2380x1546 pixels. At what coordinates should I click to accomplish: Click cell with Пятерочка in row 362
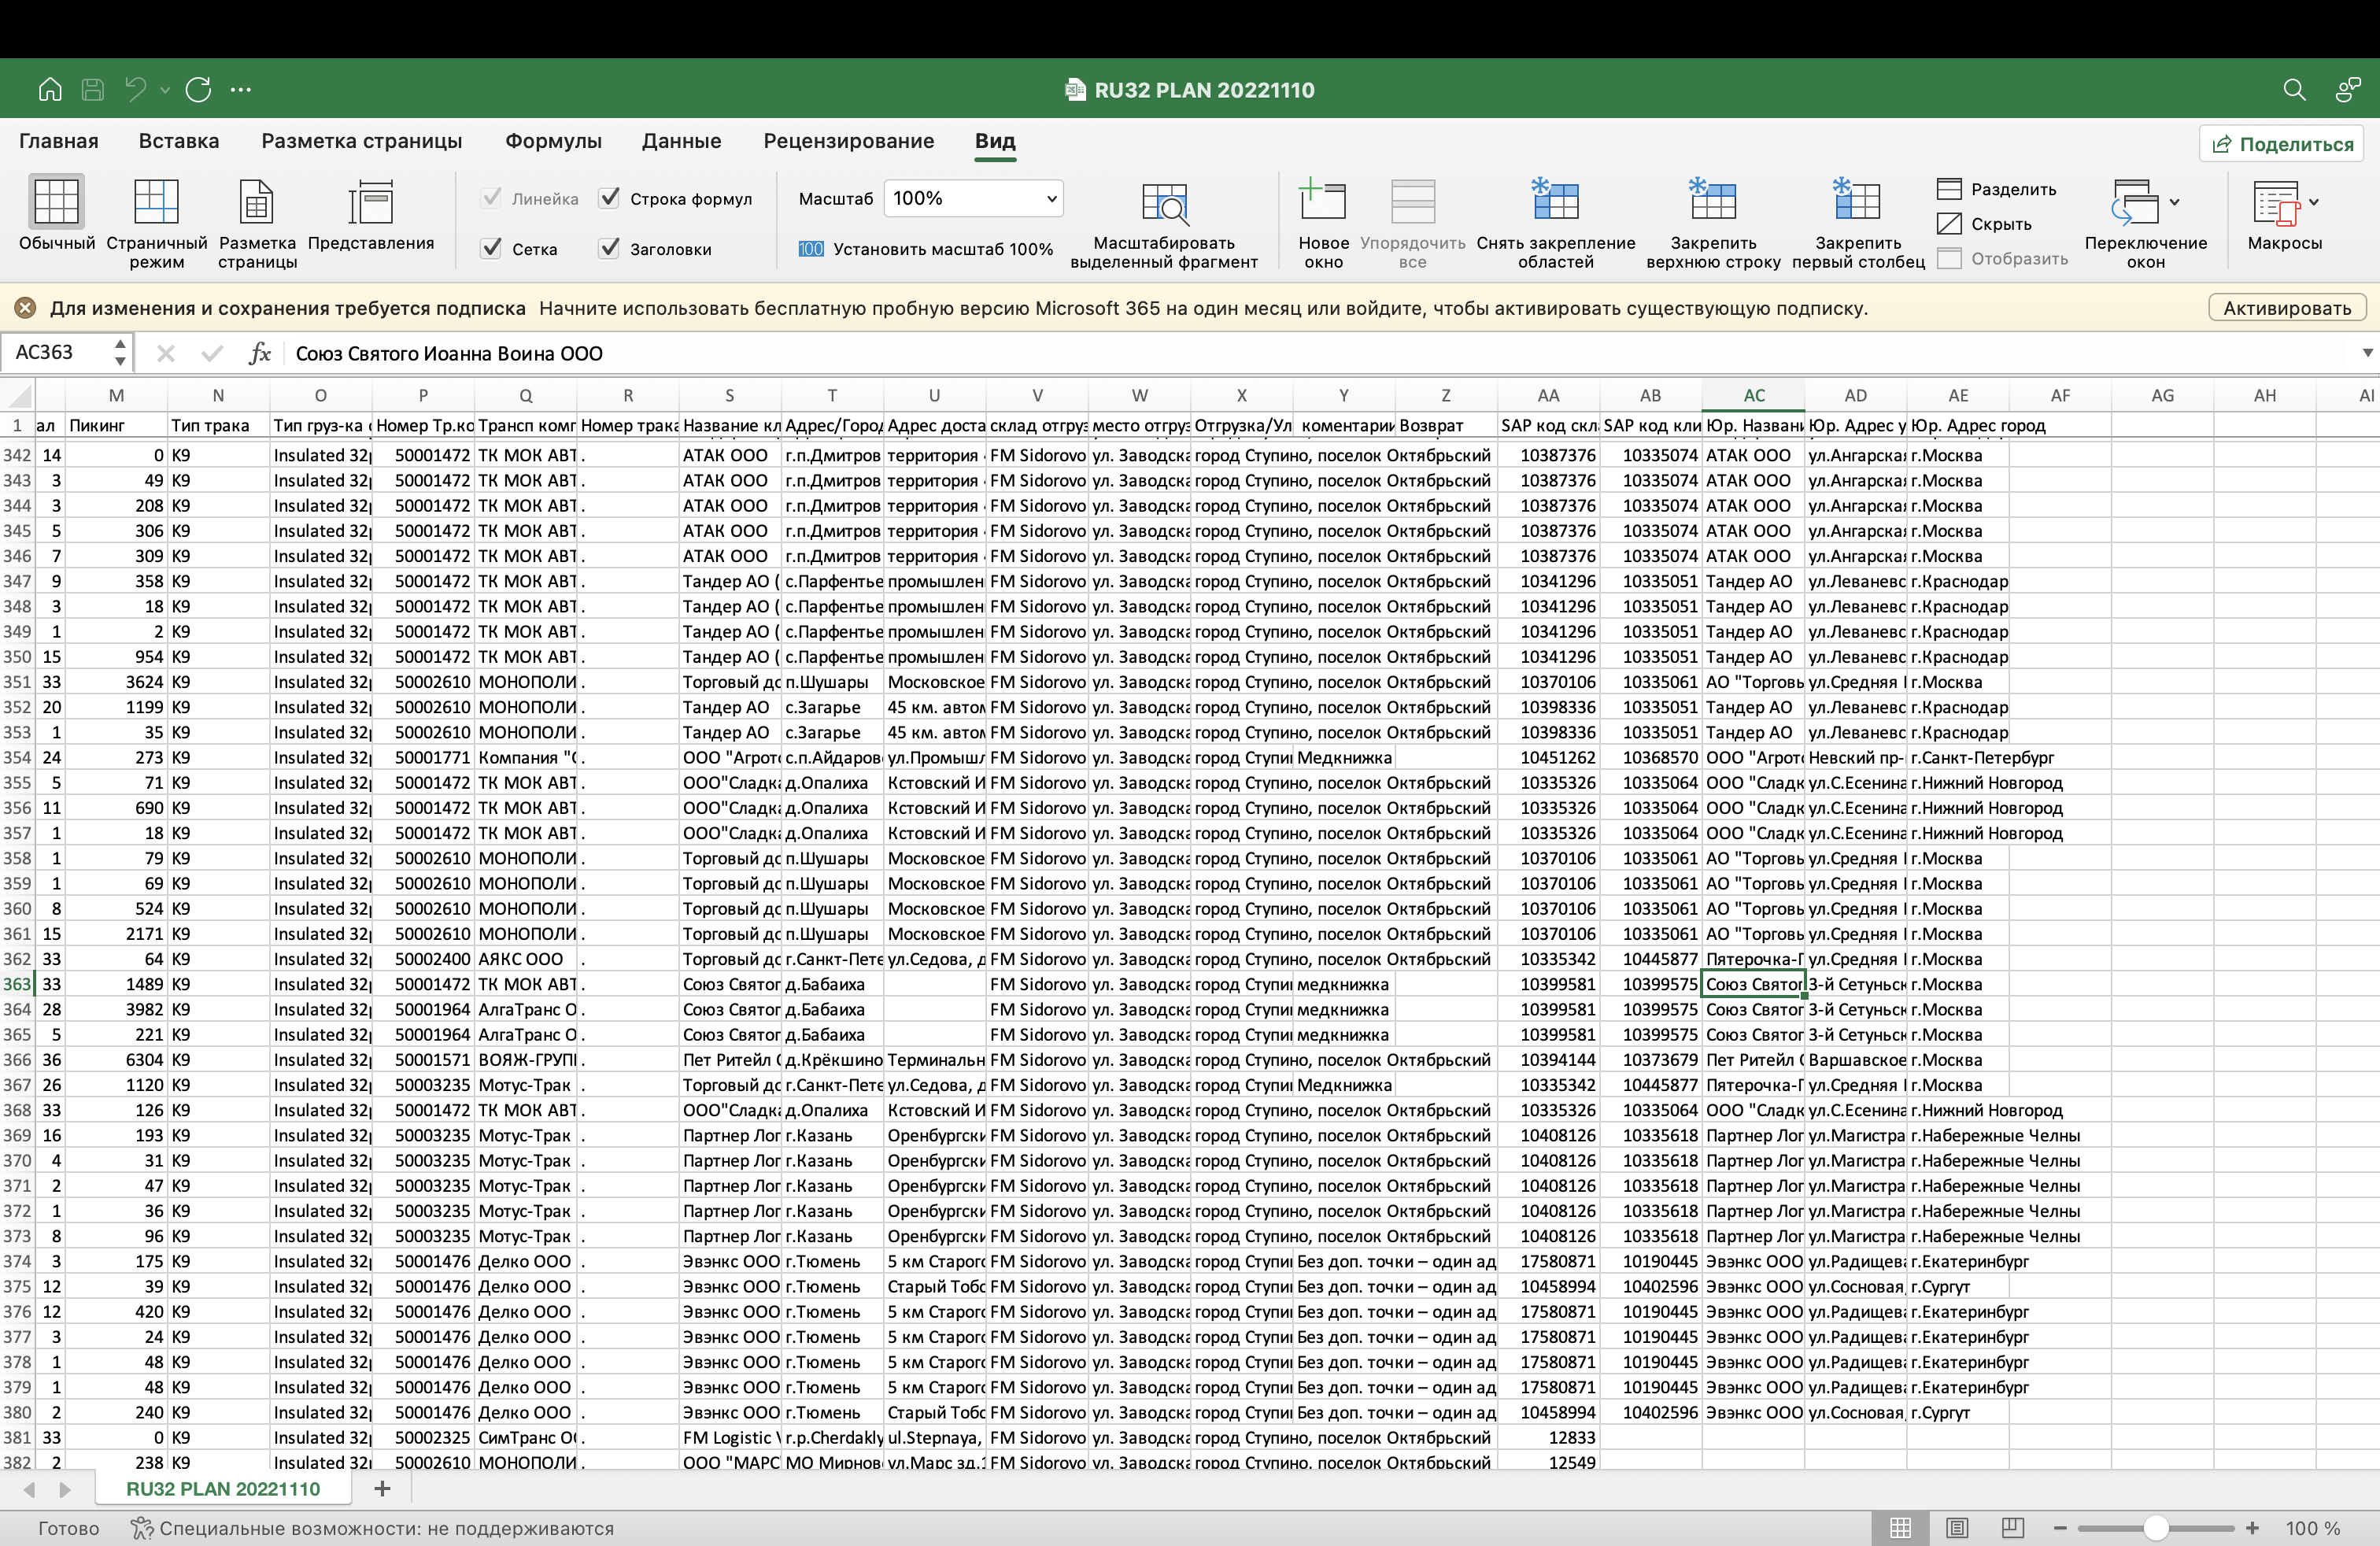(1754, 959)
